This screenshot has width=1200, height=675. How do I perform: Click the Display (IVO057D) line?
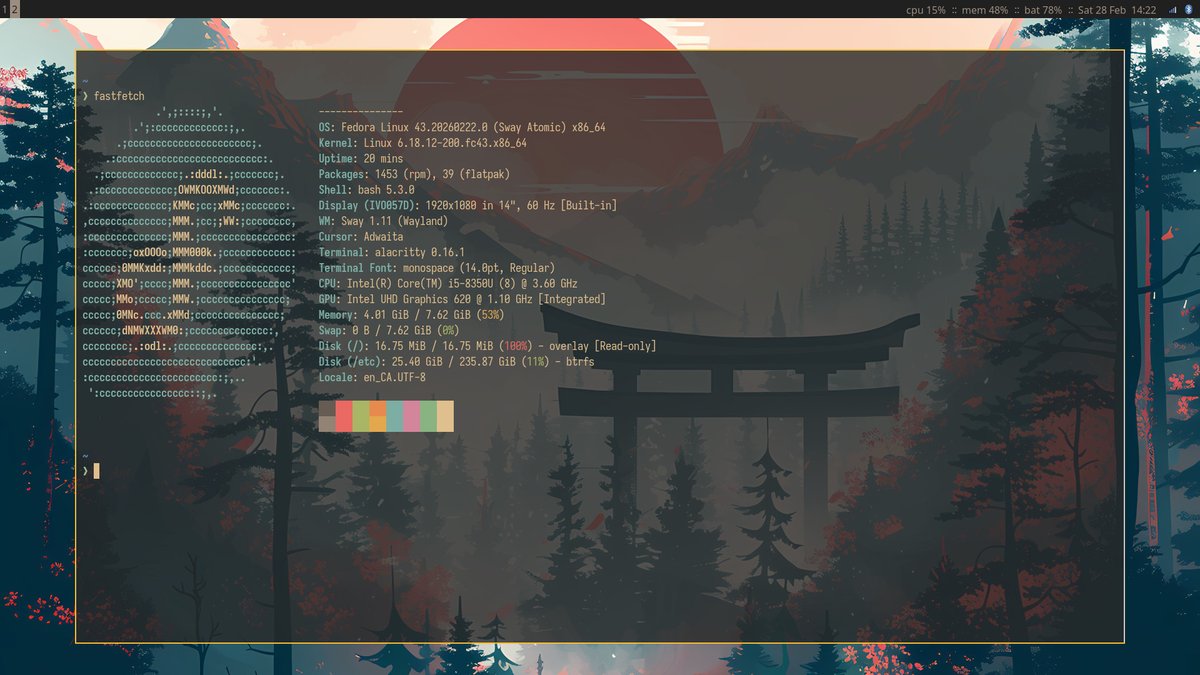point(468,205)
